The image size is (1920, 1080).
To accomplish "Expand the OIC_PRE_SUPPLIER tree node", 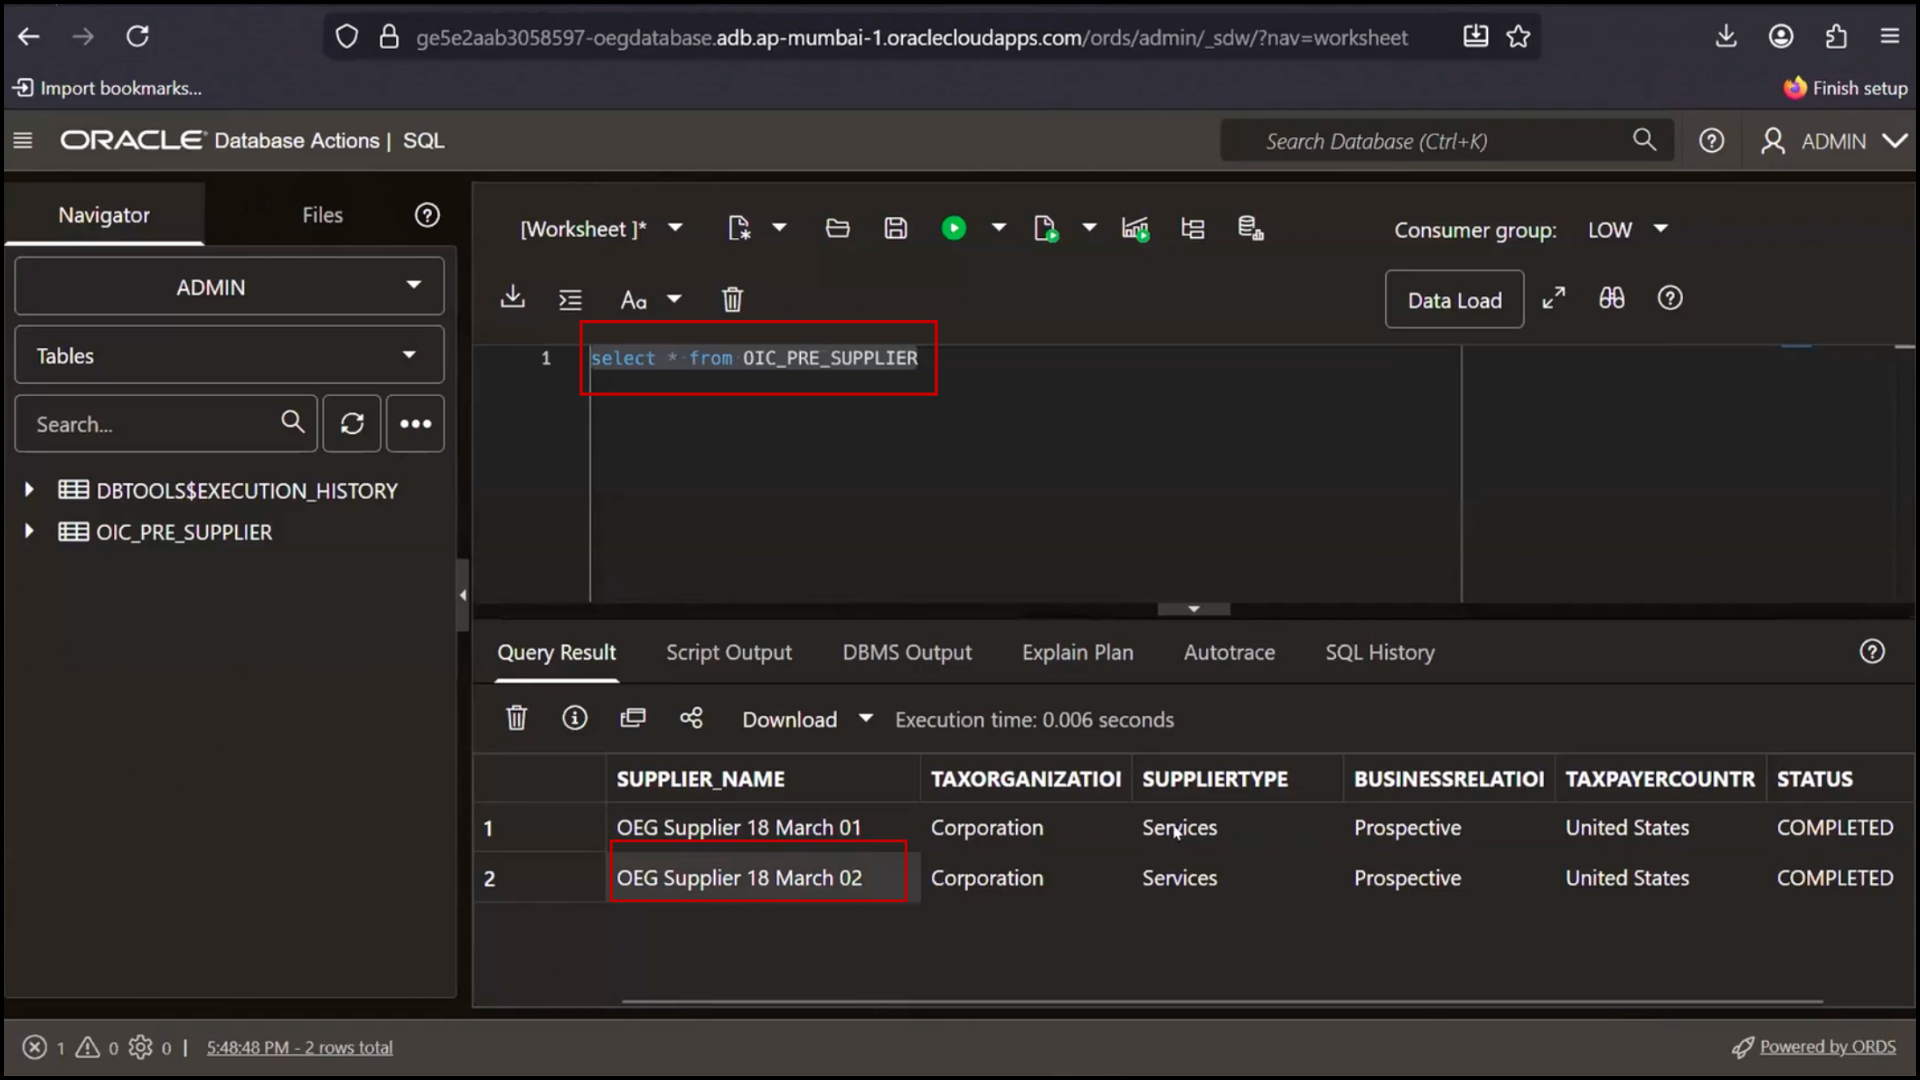I will pyautogui.click(x=27, y=531).
